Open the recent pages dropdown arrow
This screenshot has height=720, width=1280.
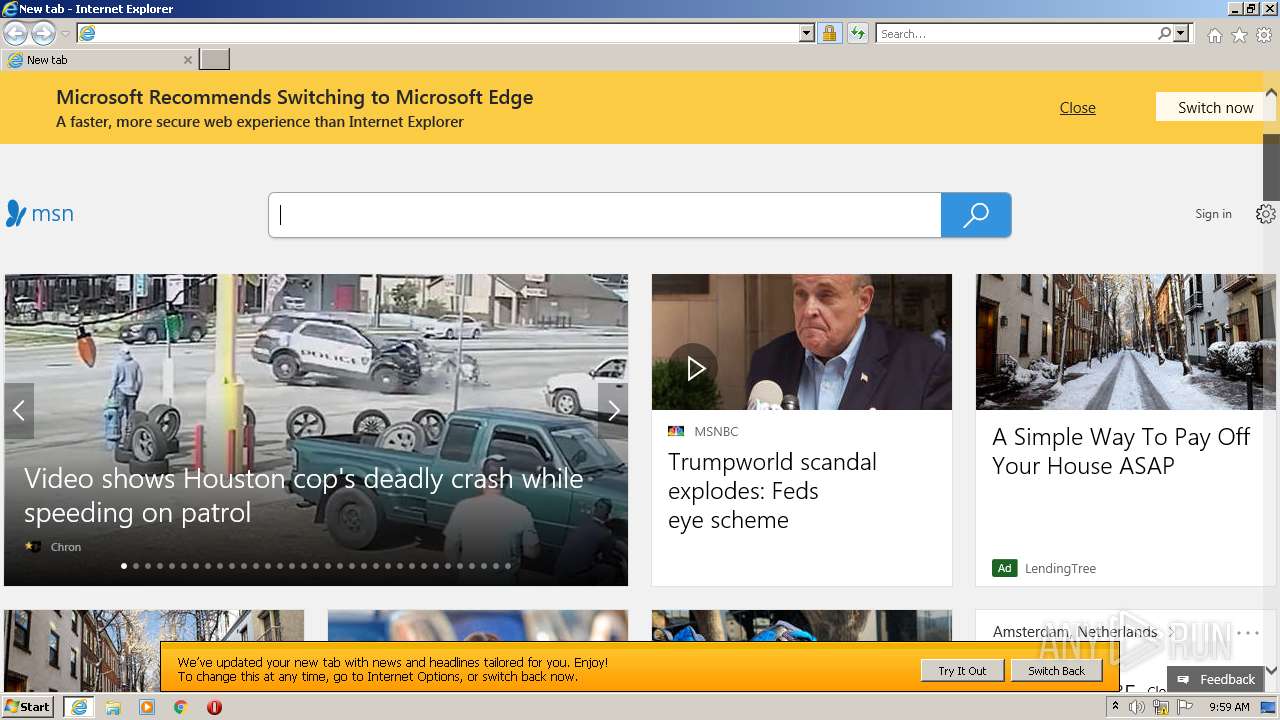pyautogui.click(x=65, y=34)
